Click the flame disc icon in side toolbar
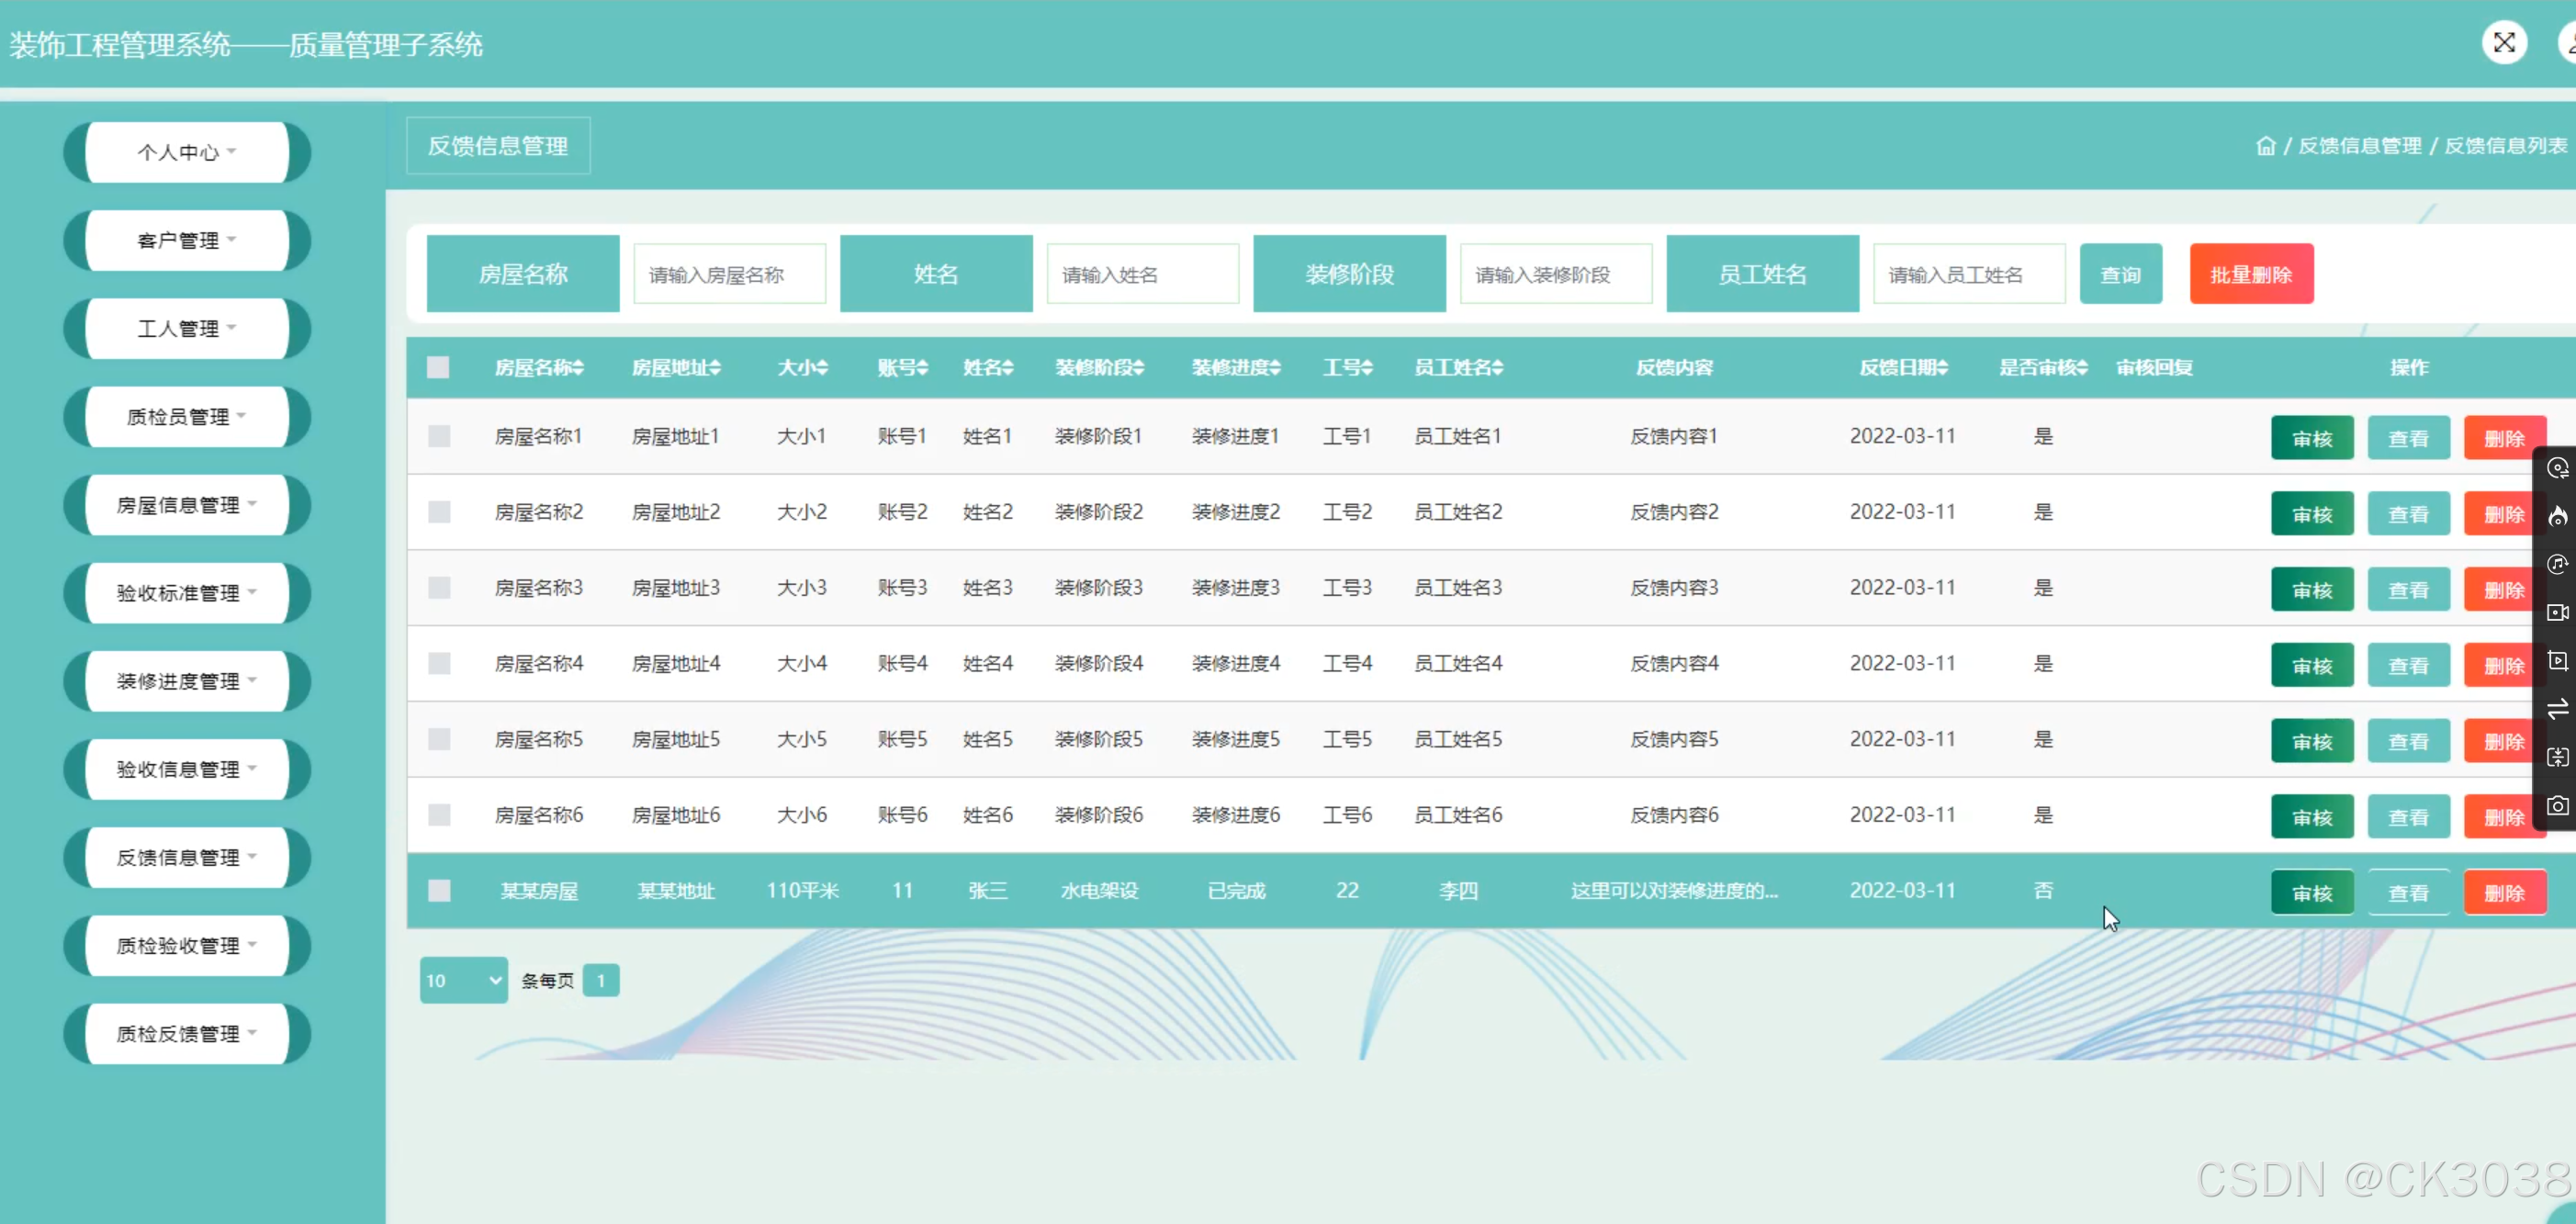Image resolution: width=2576 pixels, height=1224 pixels. coord(2557,516)
